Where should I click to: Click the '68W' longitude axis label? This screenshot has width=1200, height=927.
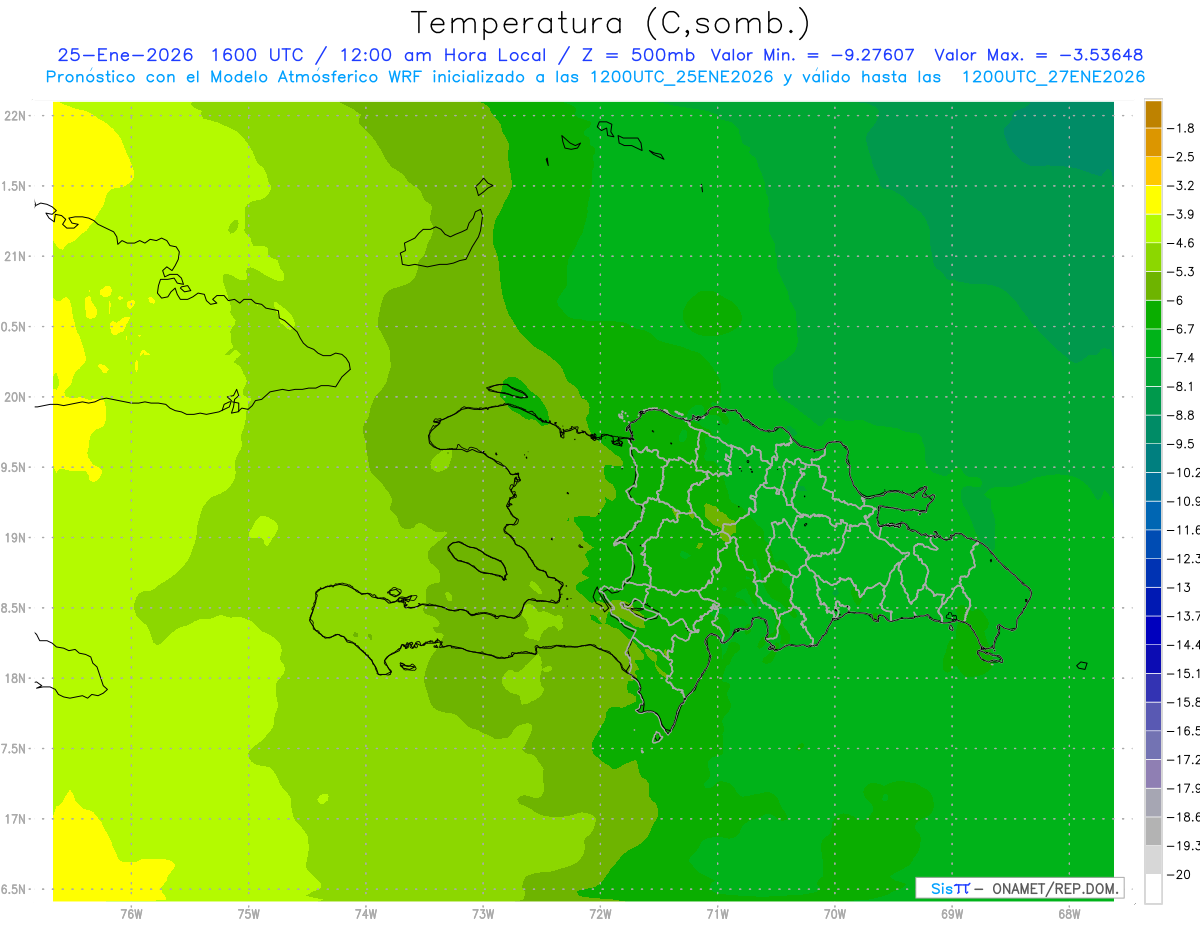pyautogui.click(x=1068, y=913)
